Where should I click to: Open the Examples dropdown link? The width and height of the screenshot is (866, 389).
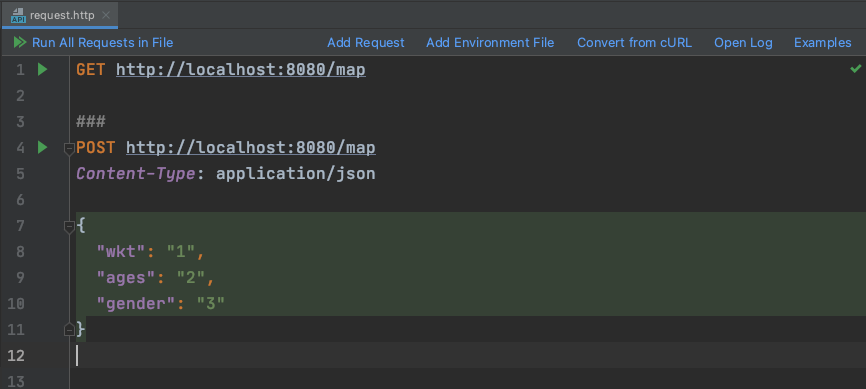[x=823, y=43]
